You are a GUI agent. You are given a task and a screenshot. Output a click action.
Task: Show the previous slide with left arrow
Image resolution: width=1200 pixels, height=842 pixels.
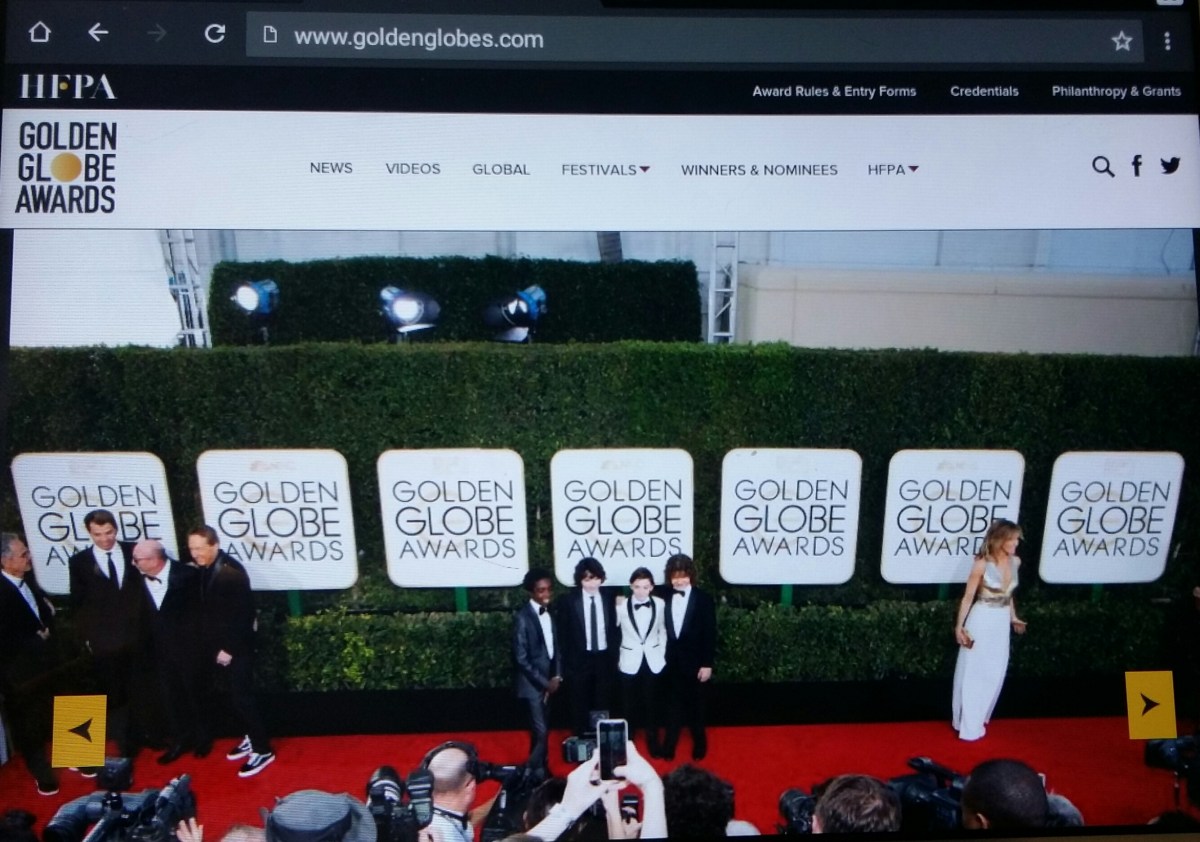click(x=79, y=730)
